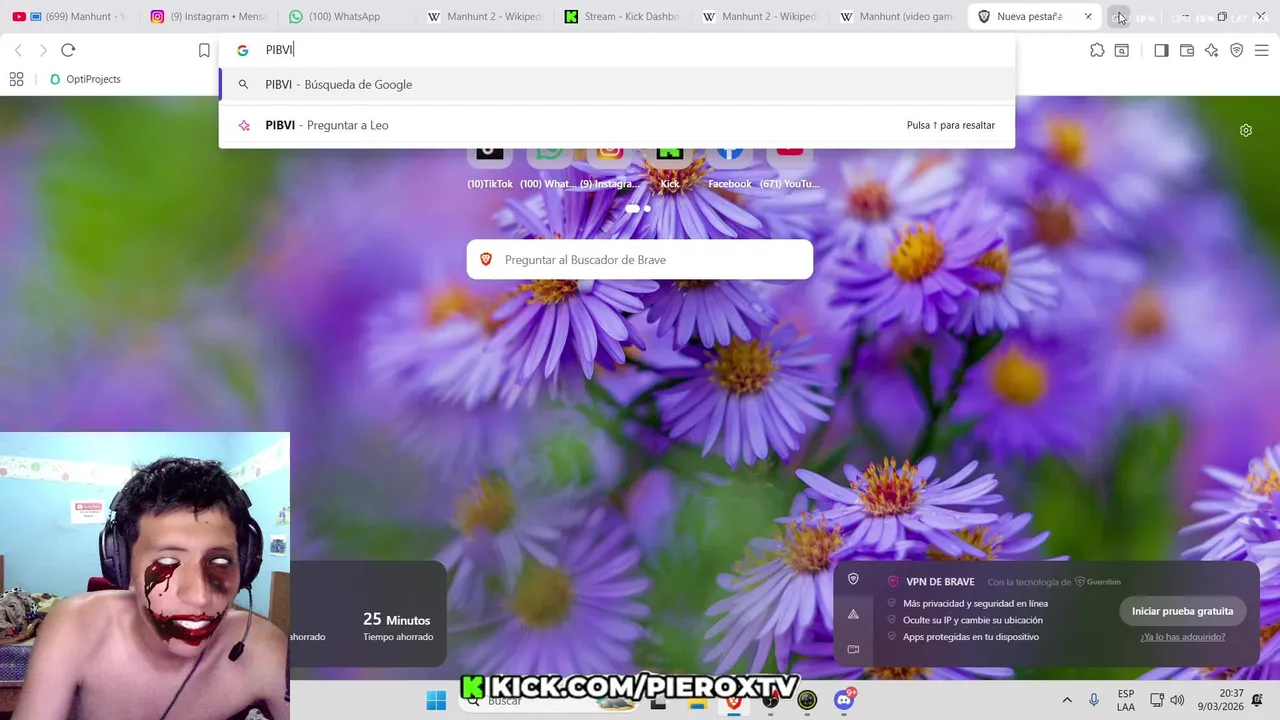This screenshot has width=1280, height=720.
Task: Open the Manhunt (video game) Wikipedia tab
Action: [x=897, y=16]
